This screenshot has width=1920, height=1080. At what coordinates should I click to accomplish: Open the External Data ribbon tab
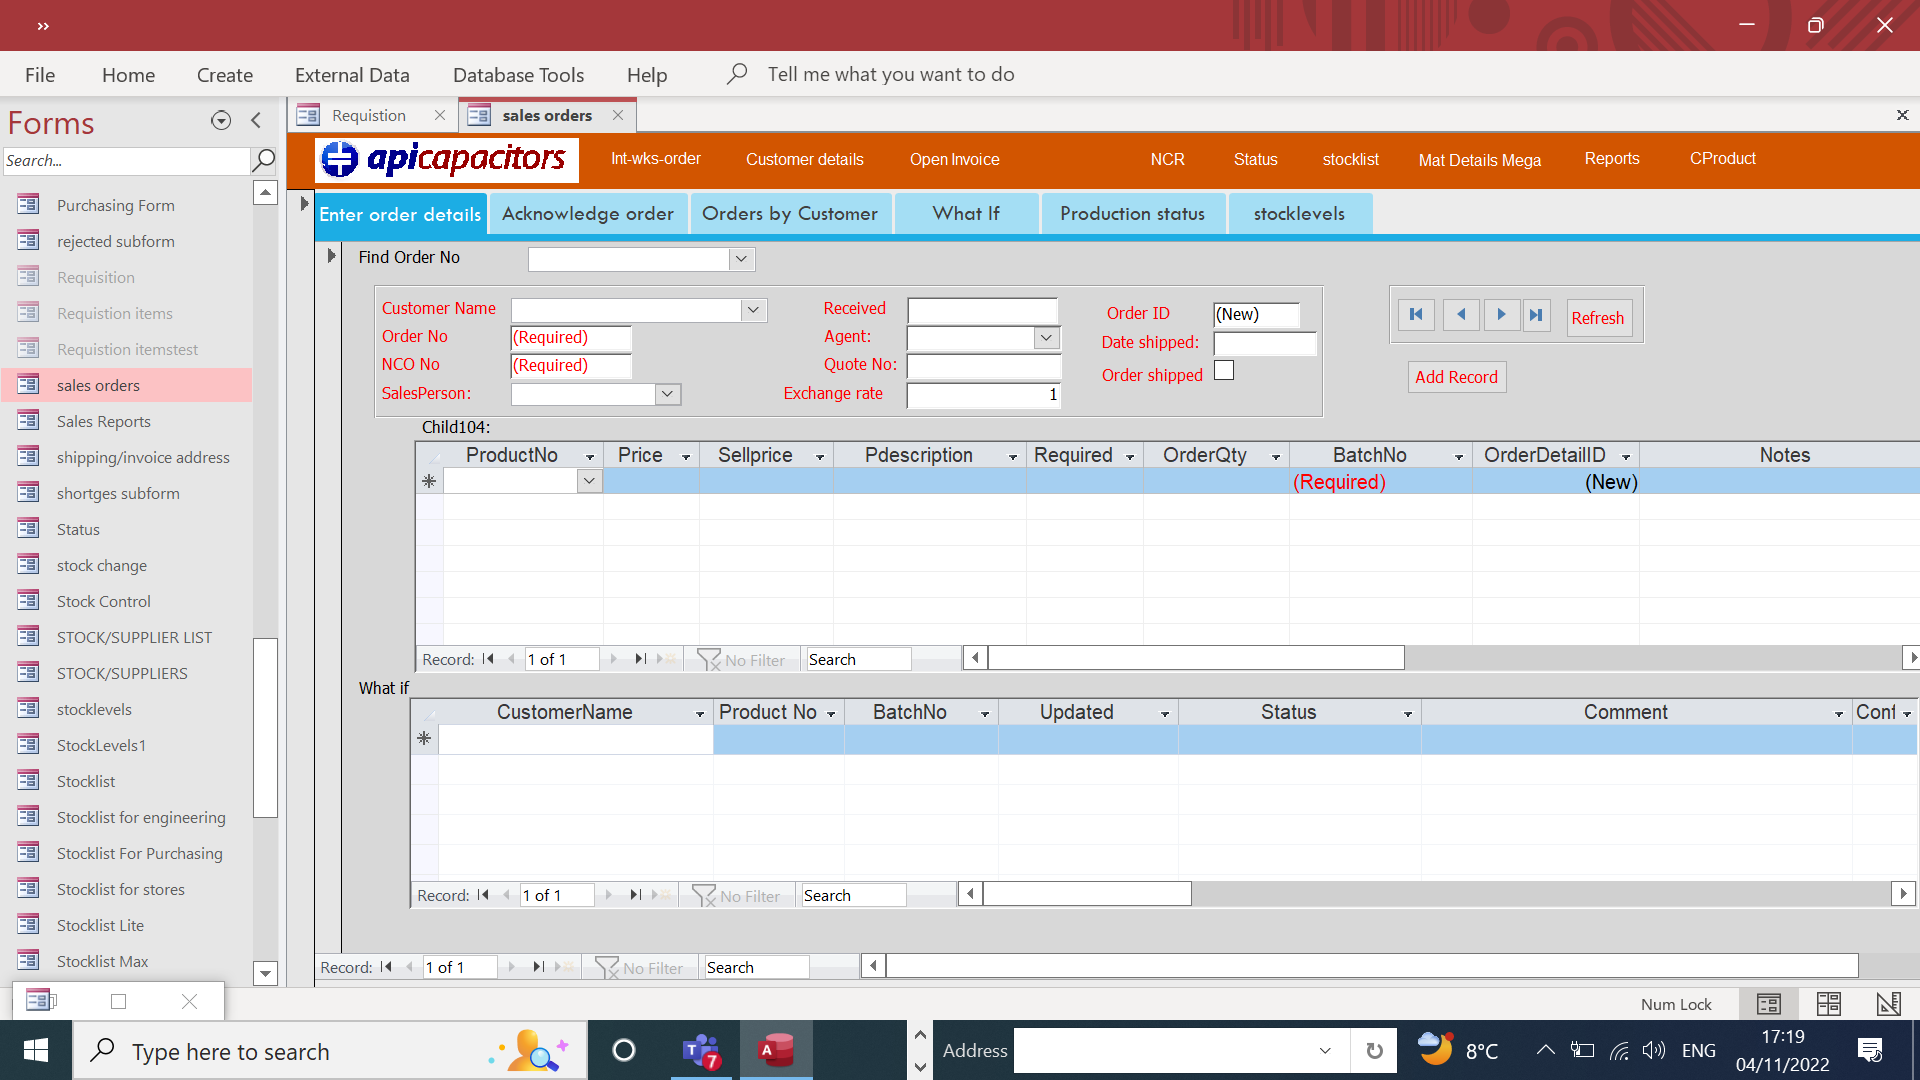coord(352,75)
